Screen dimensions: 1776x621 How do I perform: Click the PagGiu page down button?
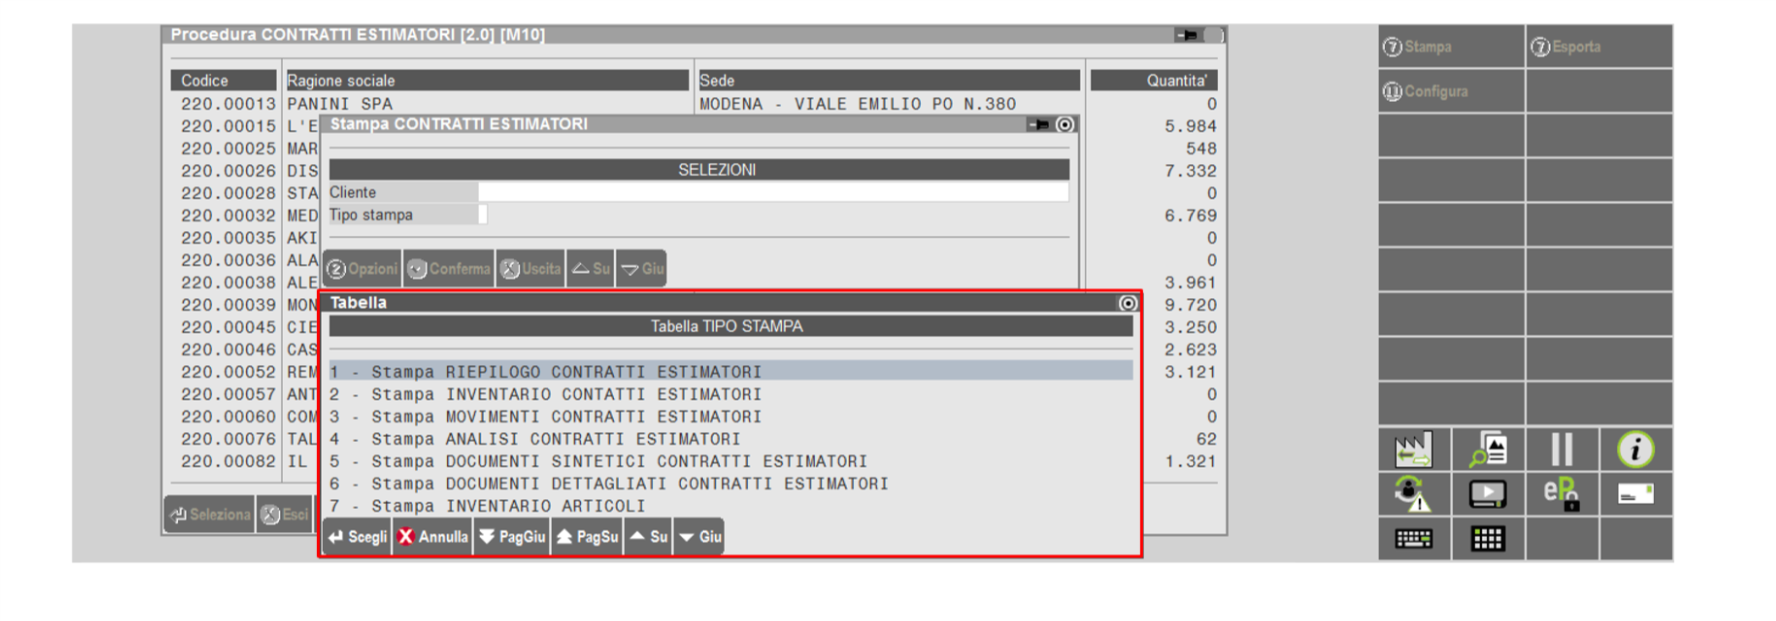(x=512, y=537)
